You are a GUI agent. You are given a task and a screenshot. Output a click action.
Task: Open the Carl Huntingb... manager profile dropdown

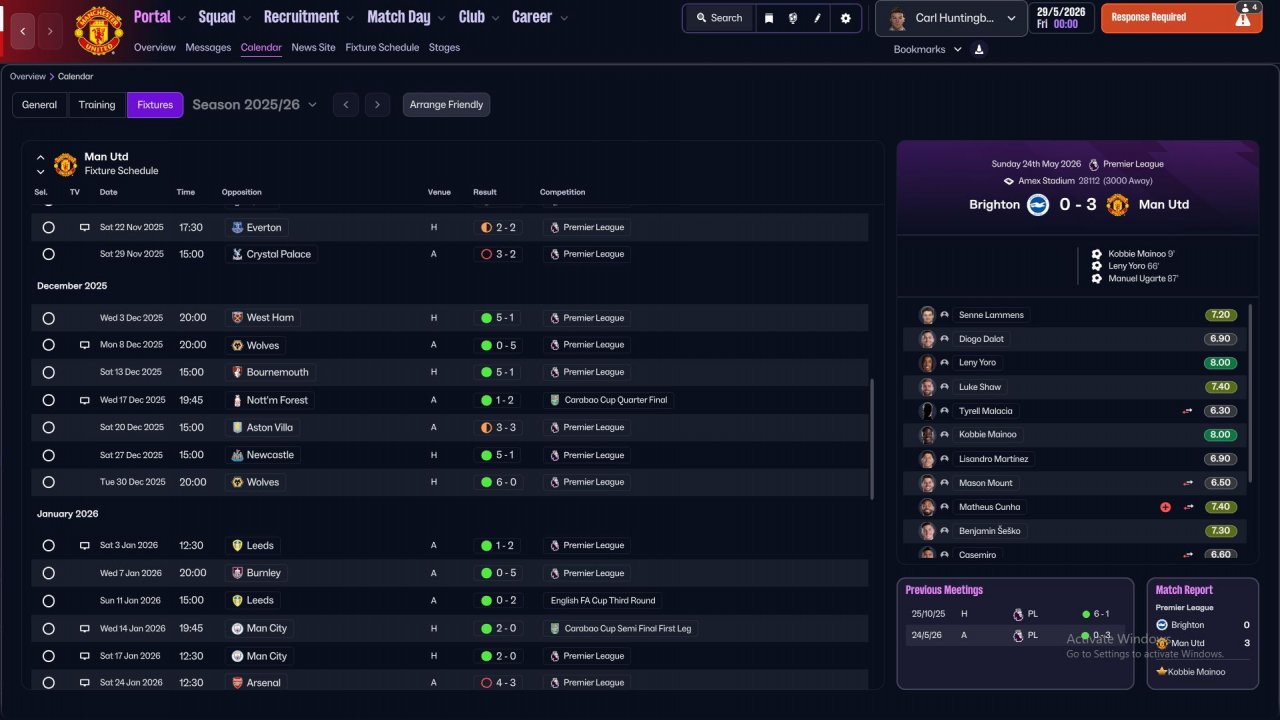pos(952,18)
